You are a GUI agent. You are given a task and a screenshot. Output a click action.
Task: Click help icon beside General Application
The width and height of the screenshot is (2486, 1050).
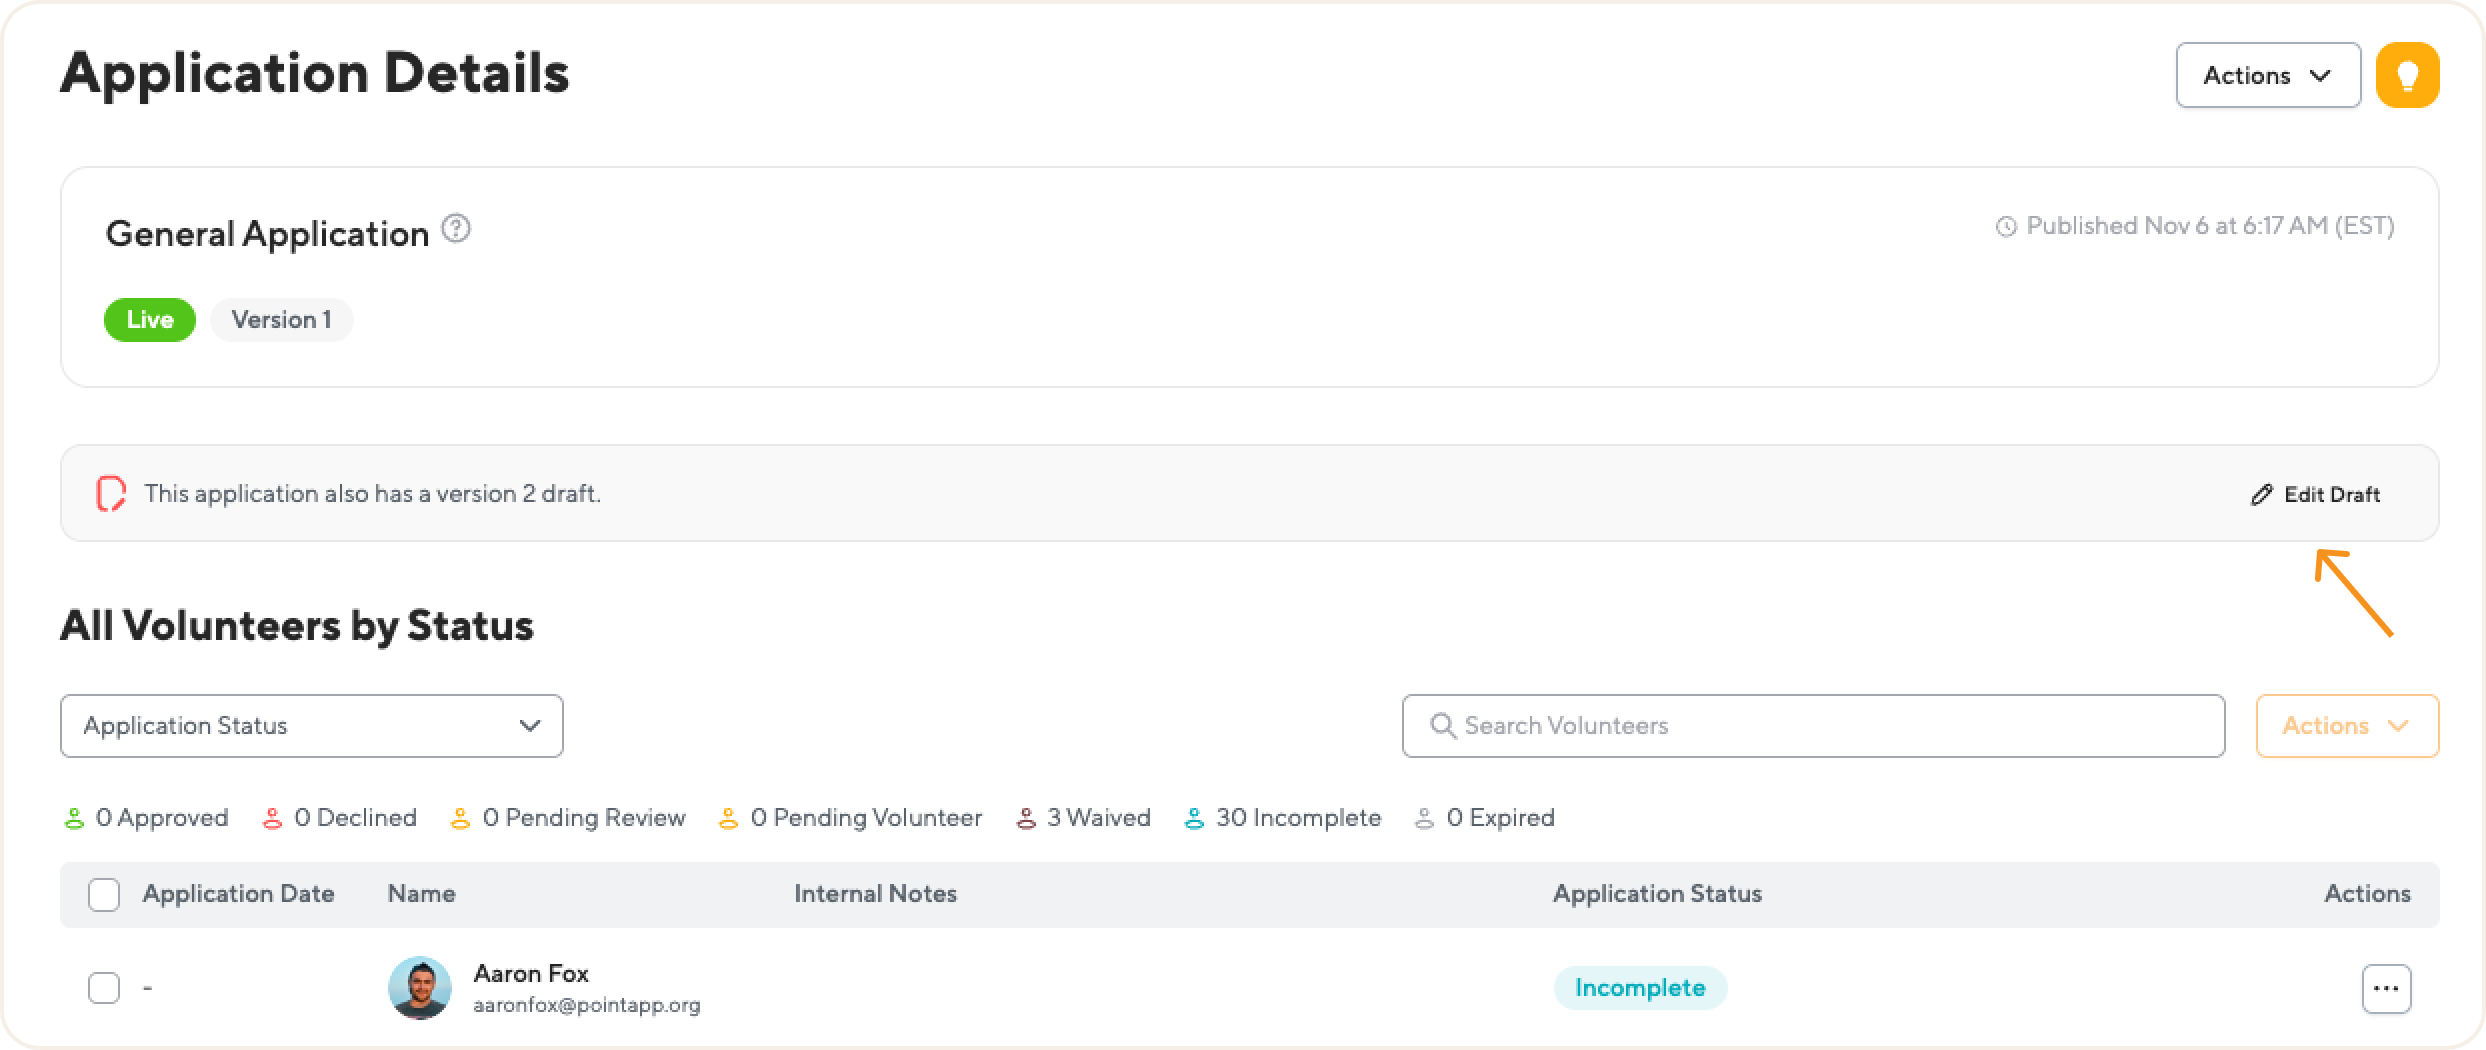[456, 229]
